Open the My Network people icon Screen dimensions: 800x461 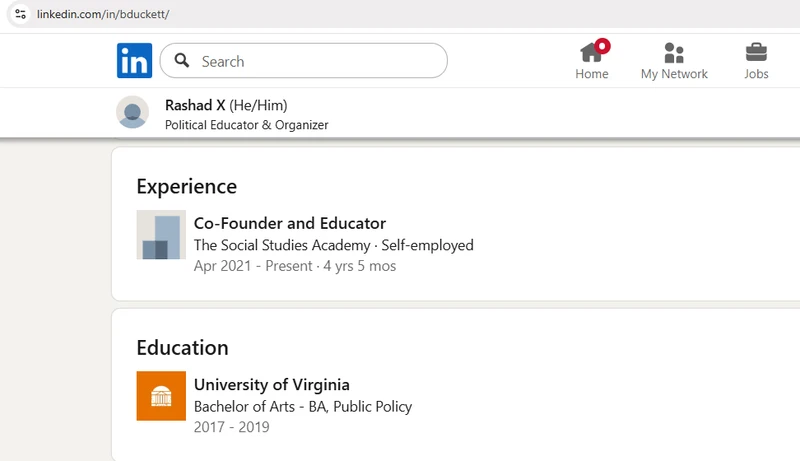[x=674, y=53]
